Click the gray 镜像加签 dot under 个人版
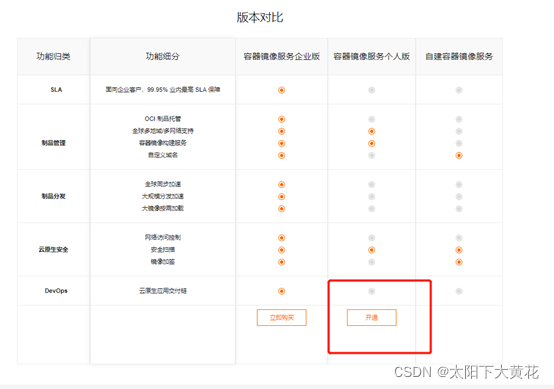Image resolution: width=554 pixels, height=389 pixels. [x=371, y=262]
